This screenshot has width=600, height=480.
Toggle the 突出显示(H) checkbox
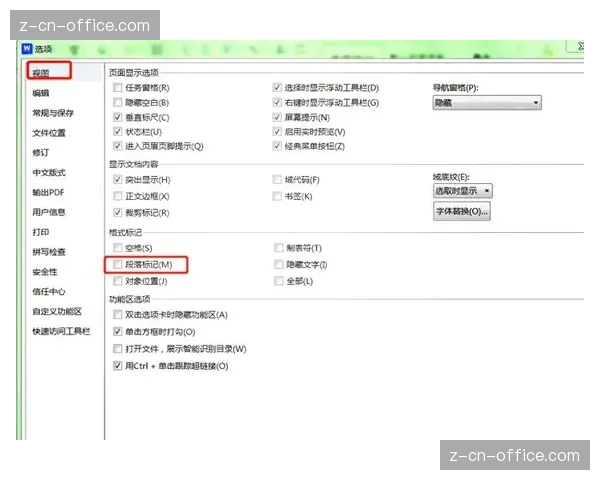[x=117, y=180]
